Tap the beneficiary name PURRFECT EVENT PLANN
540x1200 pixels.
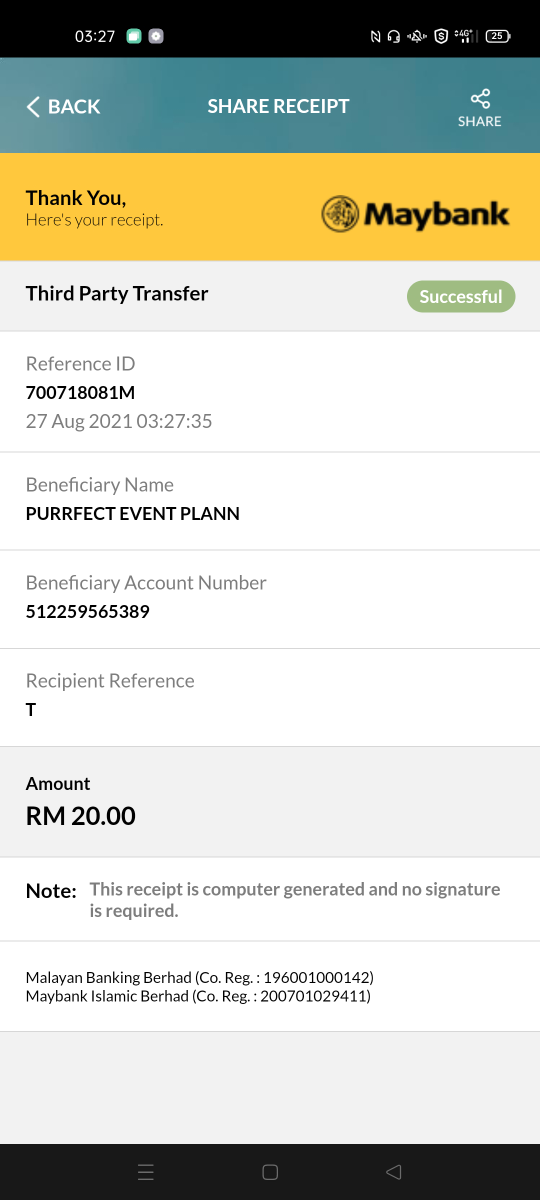tap(133, 514)
